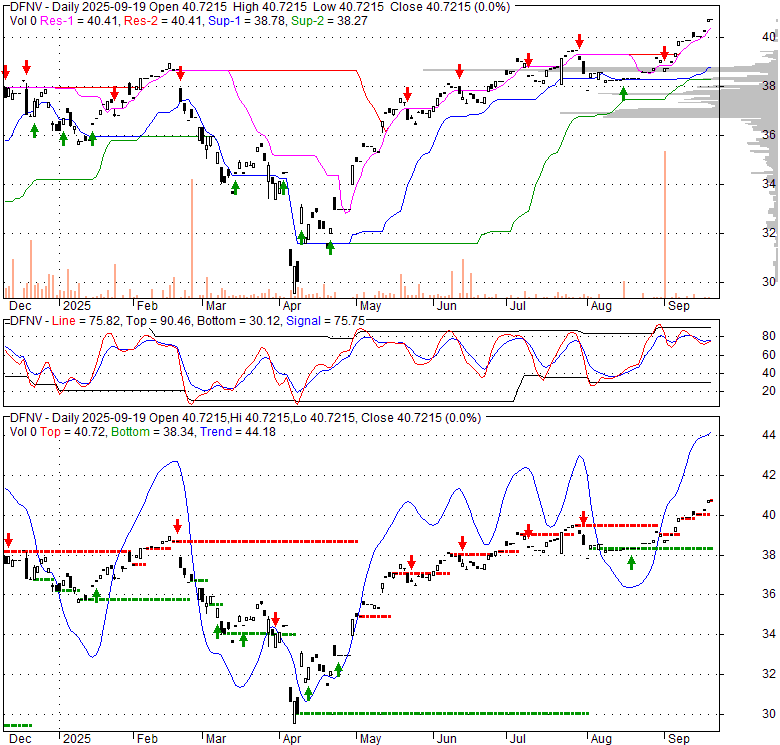Click the green up arrow in August on top chart
Viewport: 780px width, 745px height.
tap(624, 93)
